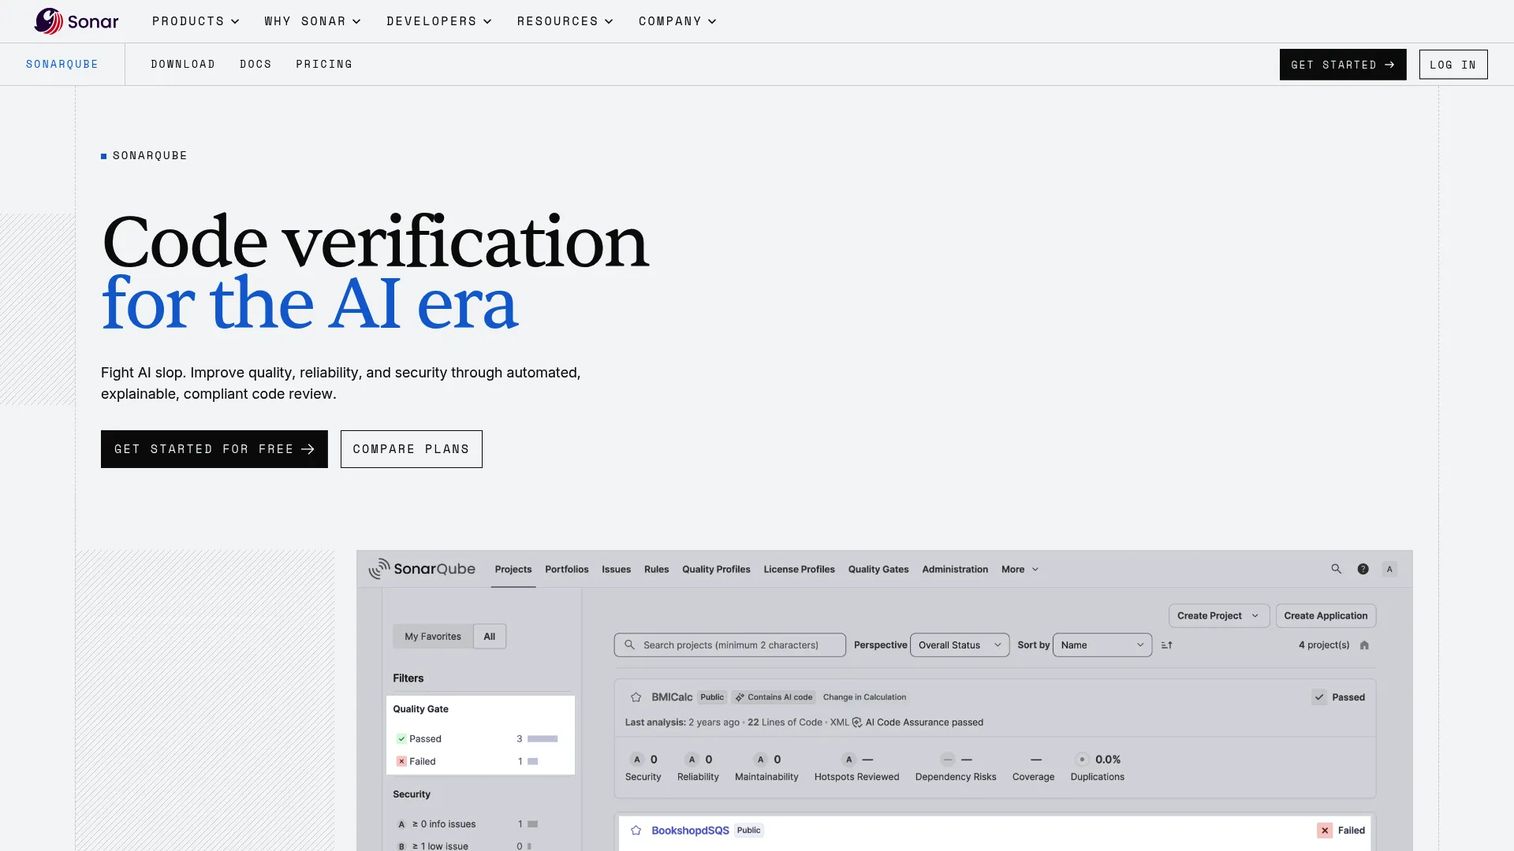Viewport: 1514px width, 851px height.
Task: Filter Security by ≥ 0 info issues
Action: (x=437, y=824)
